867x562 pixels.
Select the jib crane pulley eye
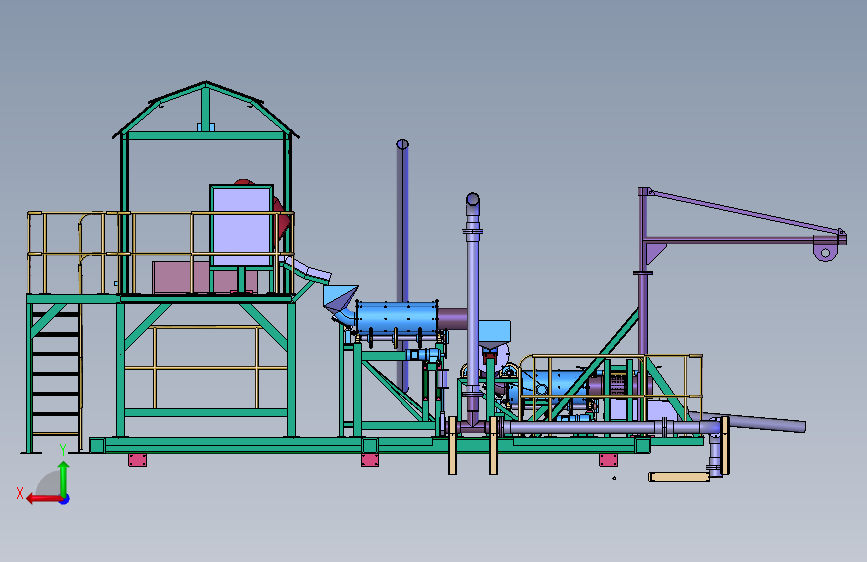pos(825,253)
